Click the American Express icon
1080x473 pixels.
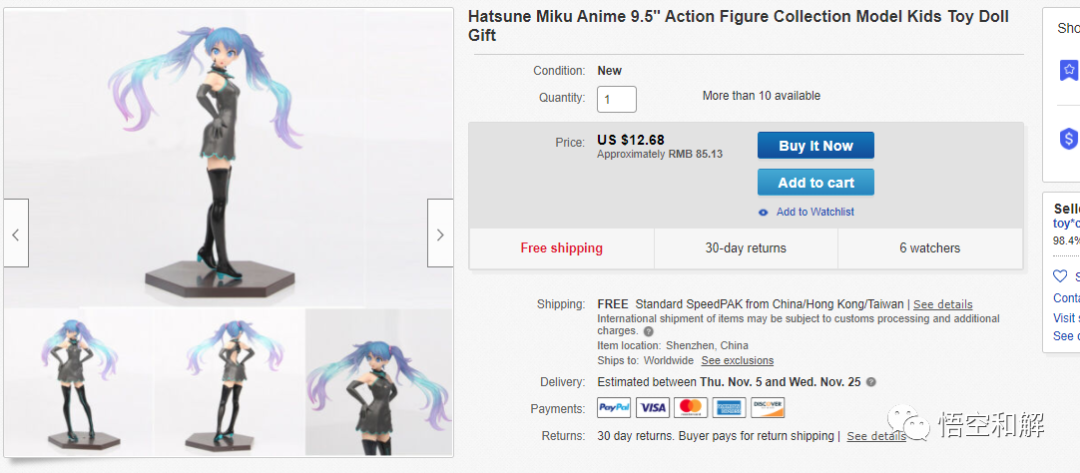(x=729, y=408)
